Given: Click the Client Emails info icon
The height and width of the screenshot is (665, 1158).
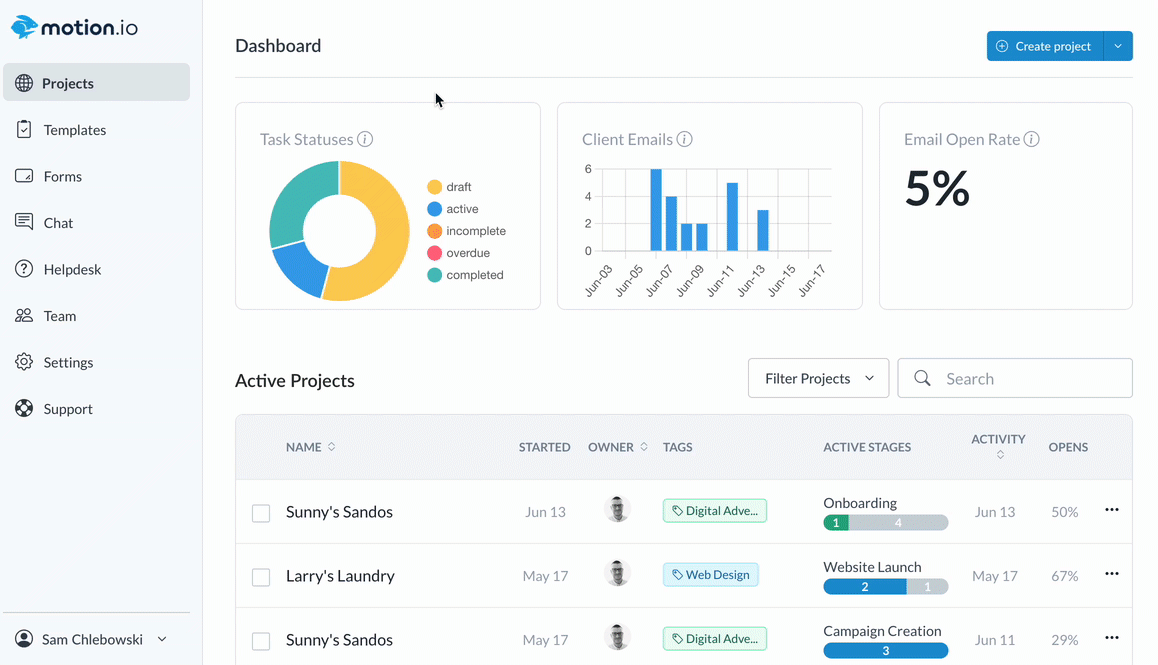Looking at the screenshot, I should (x=684, y=139).
